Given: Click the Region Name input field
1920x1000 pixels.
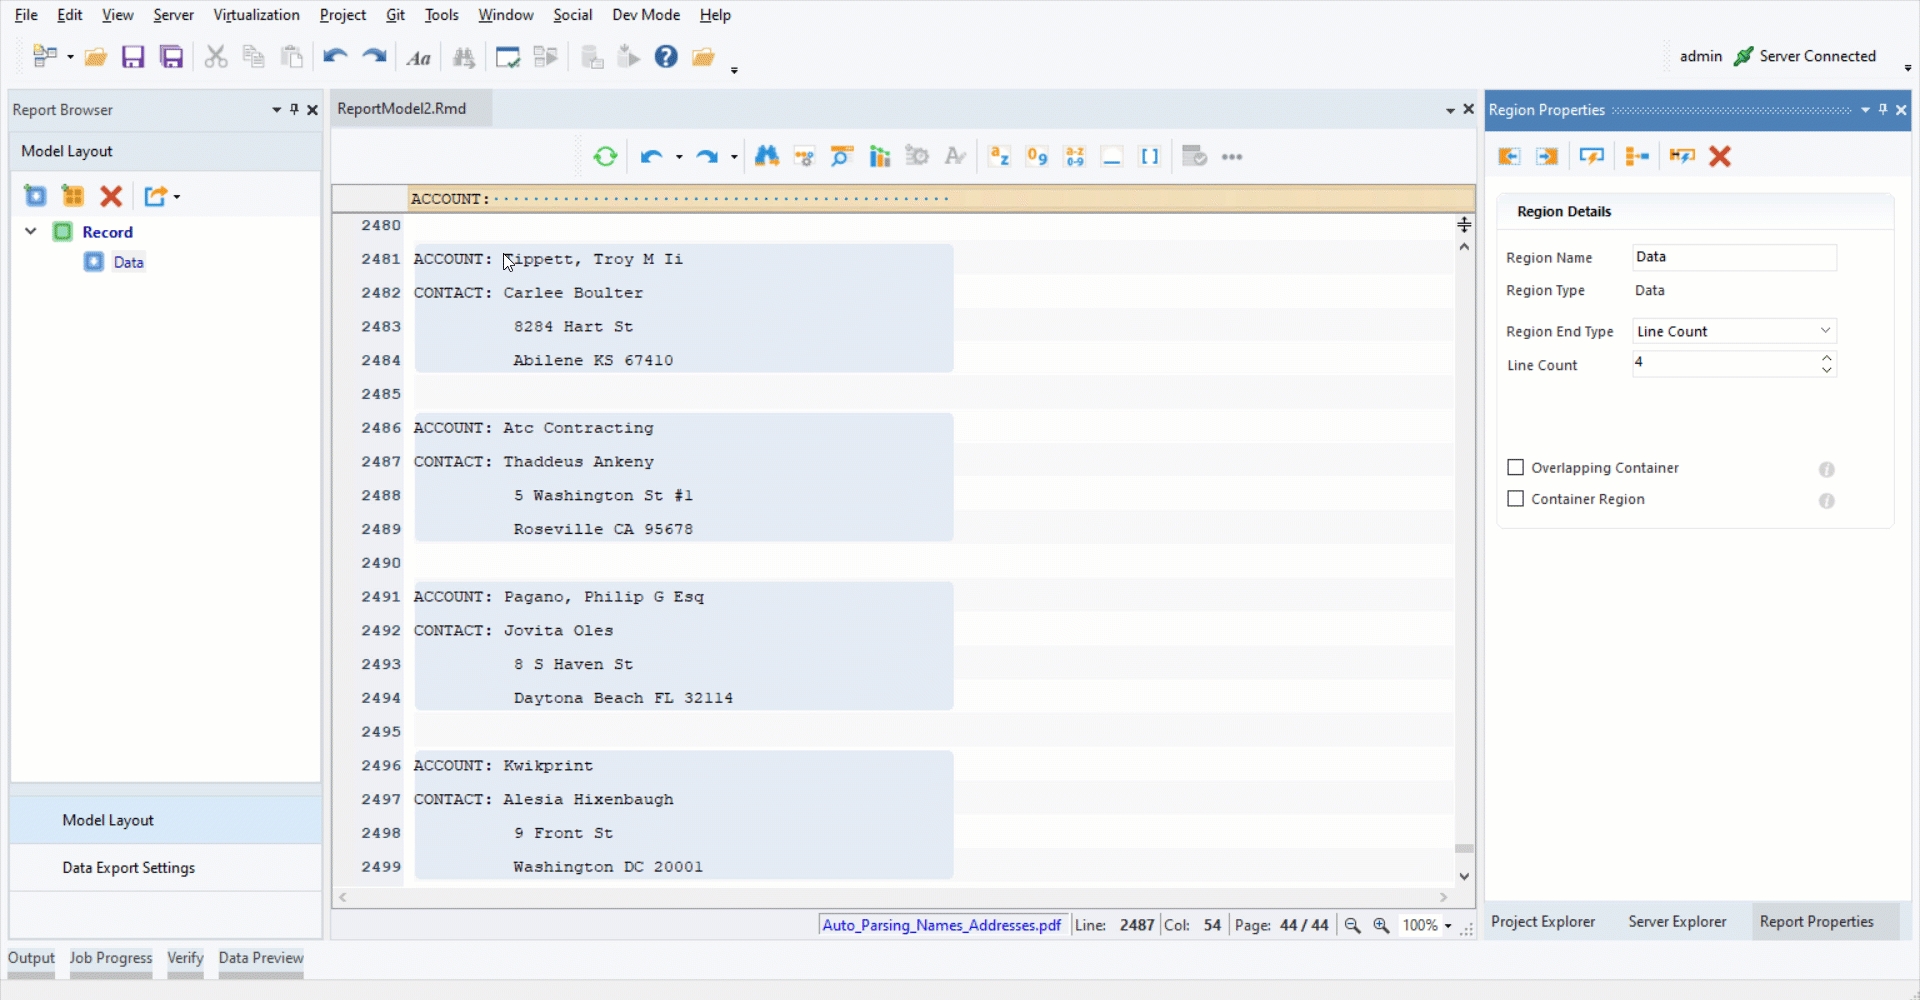Looking at the screenshot, I should click(x=1733, y=258).
